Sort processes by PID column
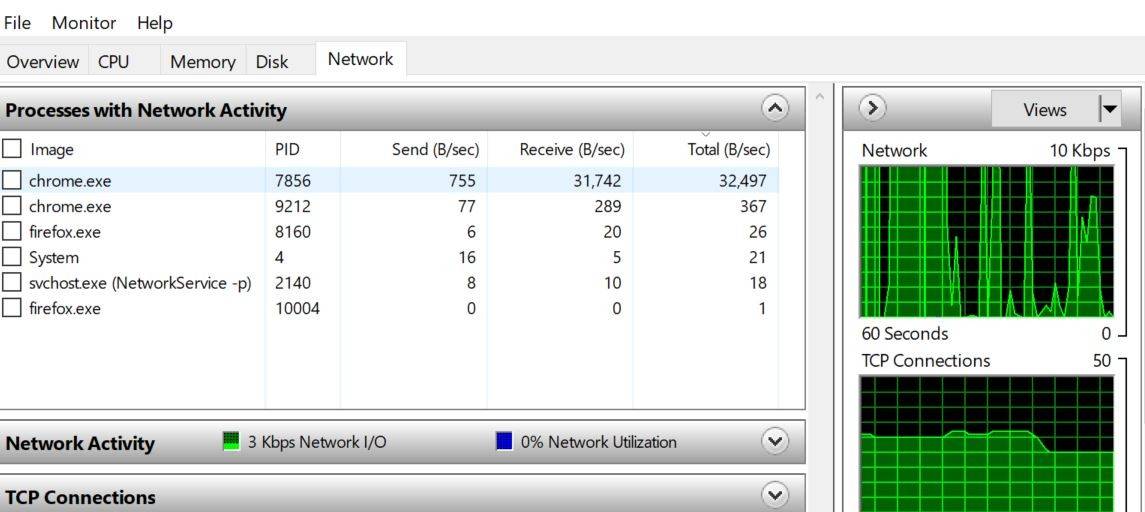 coord(287,149)
